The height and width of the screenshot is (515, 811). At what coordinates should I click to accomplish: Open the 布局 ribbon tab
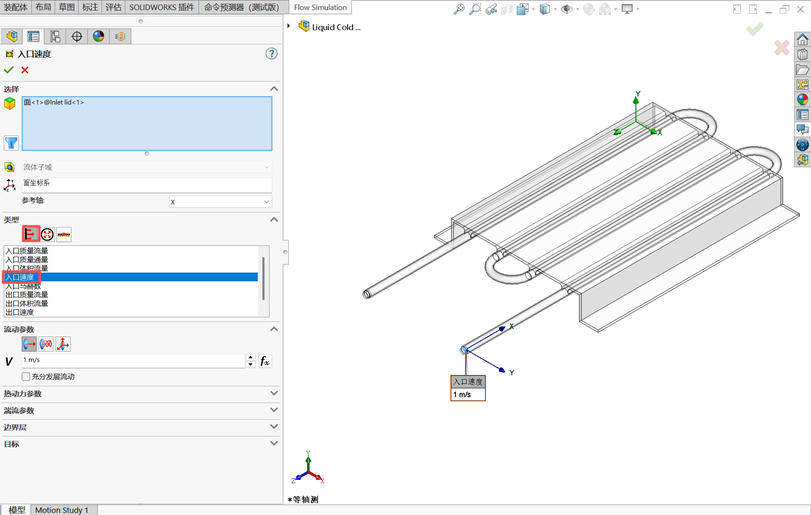click(x=43, y=7)
